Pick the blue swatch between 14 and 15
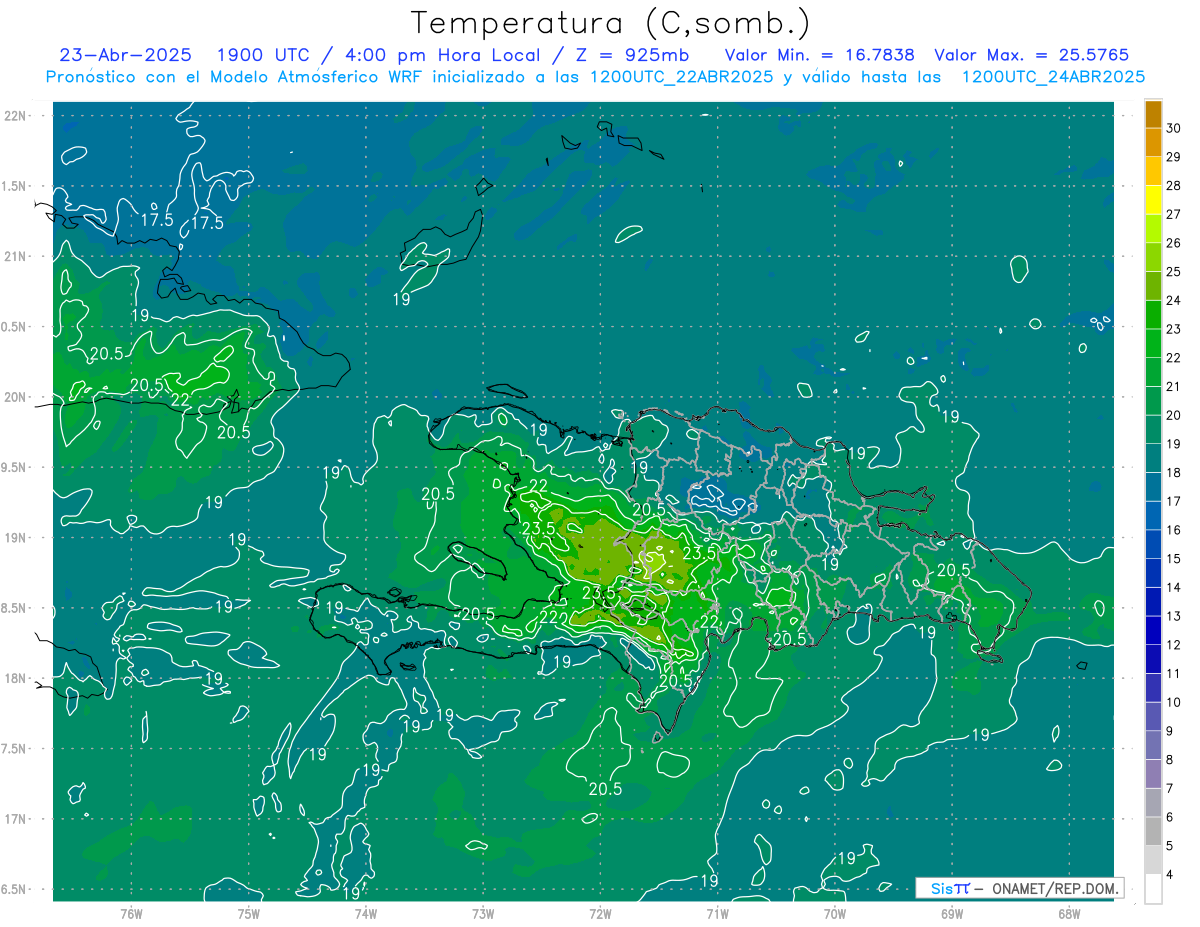 pyautogui.click(x=1153, y=573)
